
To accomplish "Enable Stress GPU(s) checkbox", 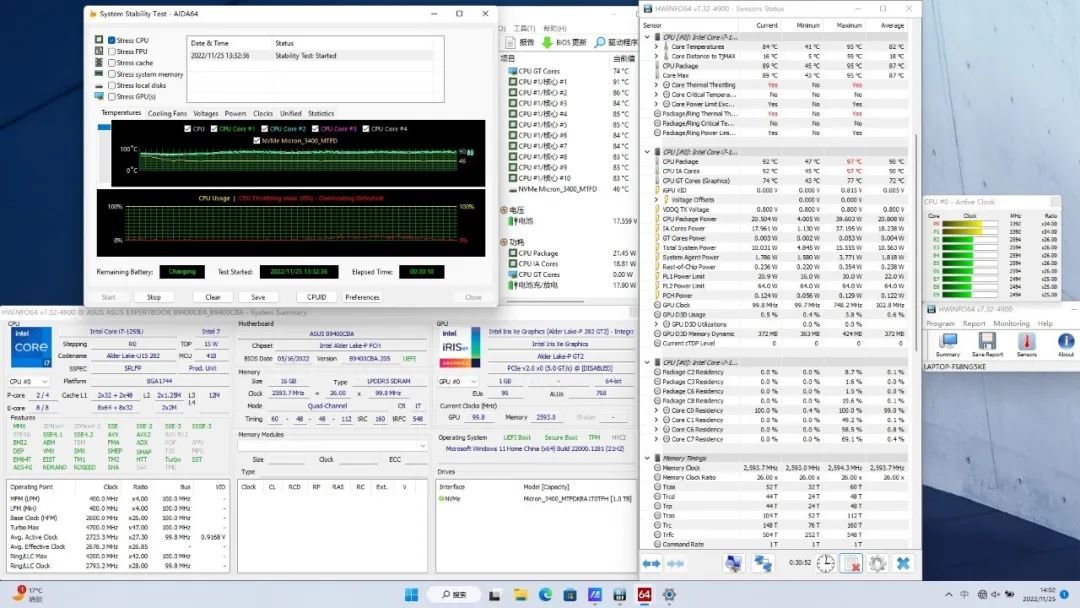I will click(x=112, y=96).
